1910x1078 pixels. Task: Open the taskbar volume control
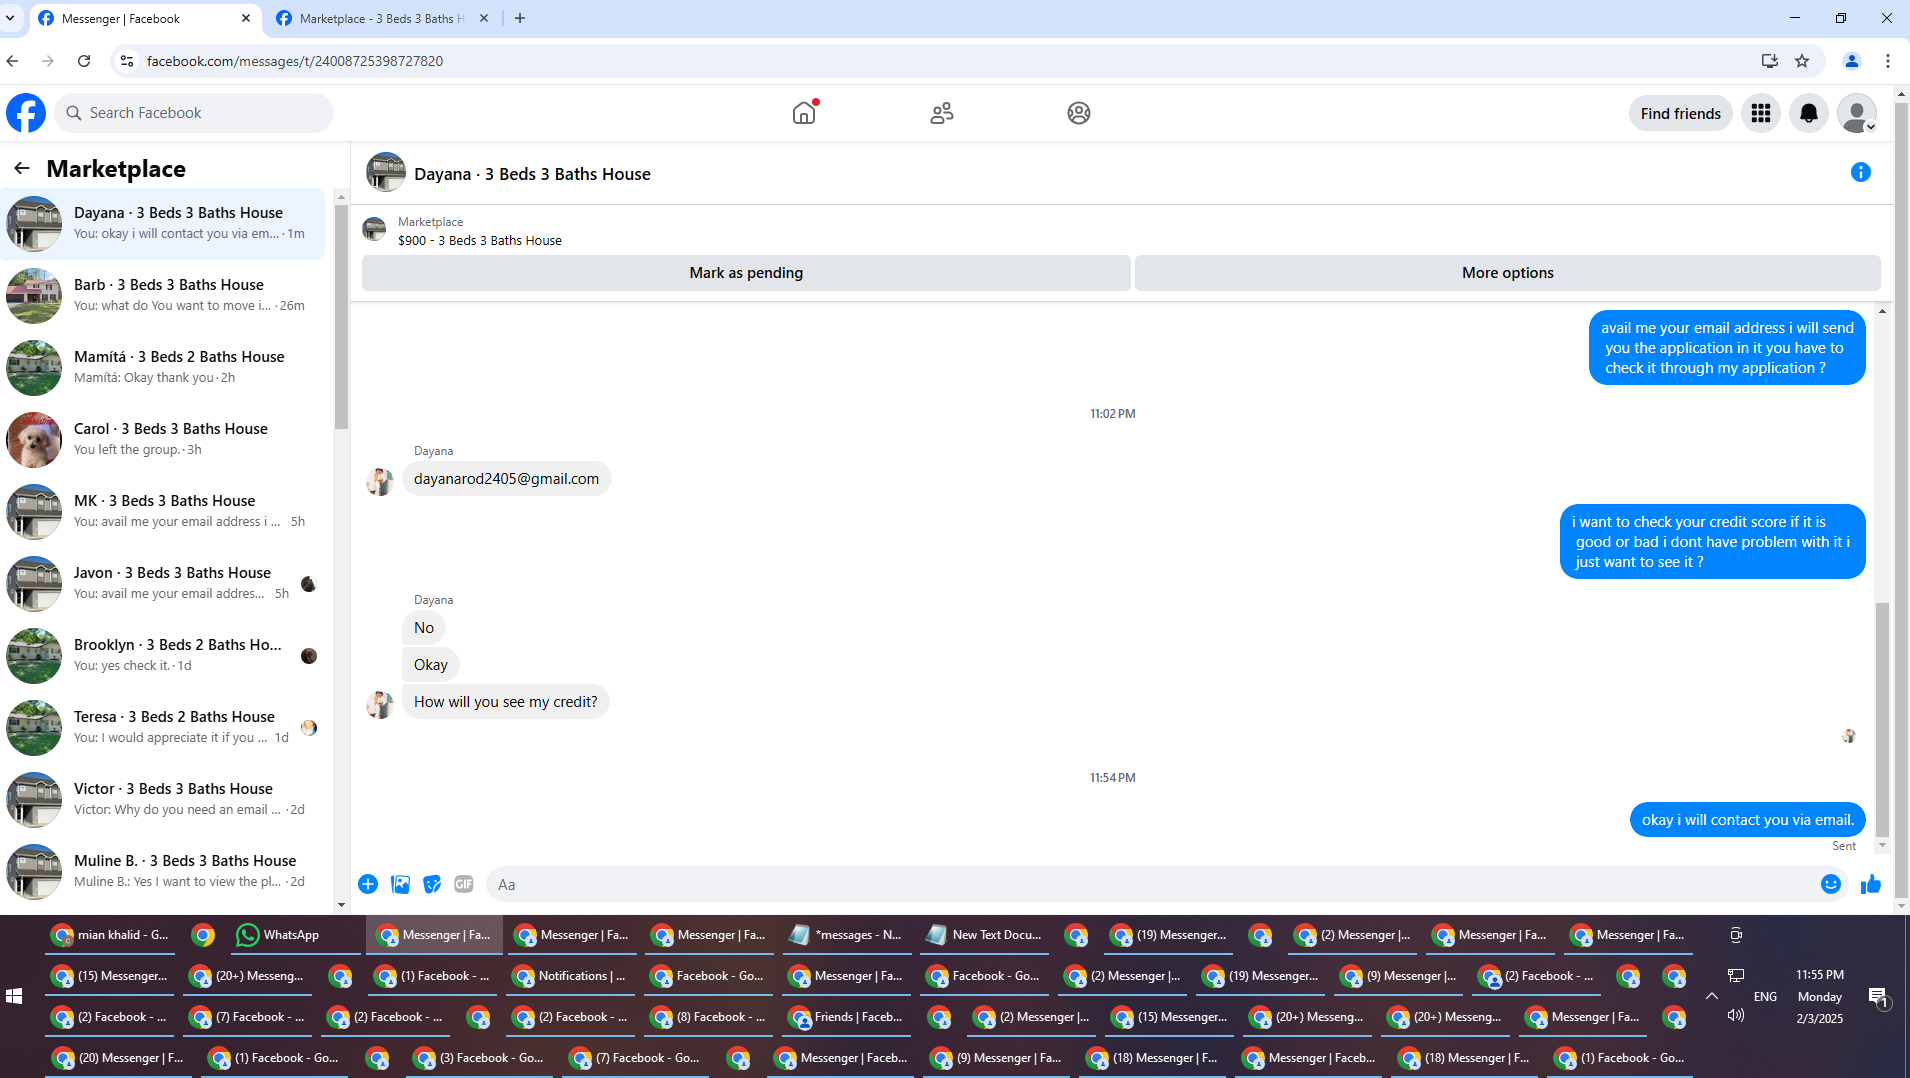point(1736,1015)
